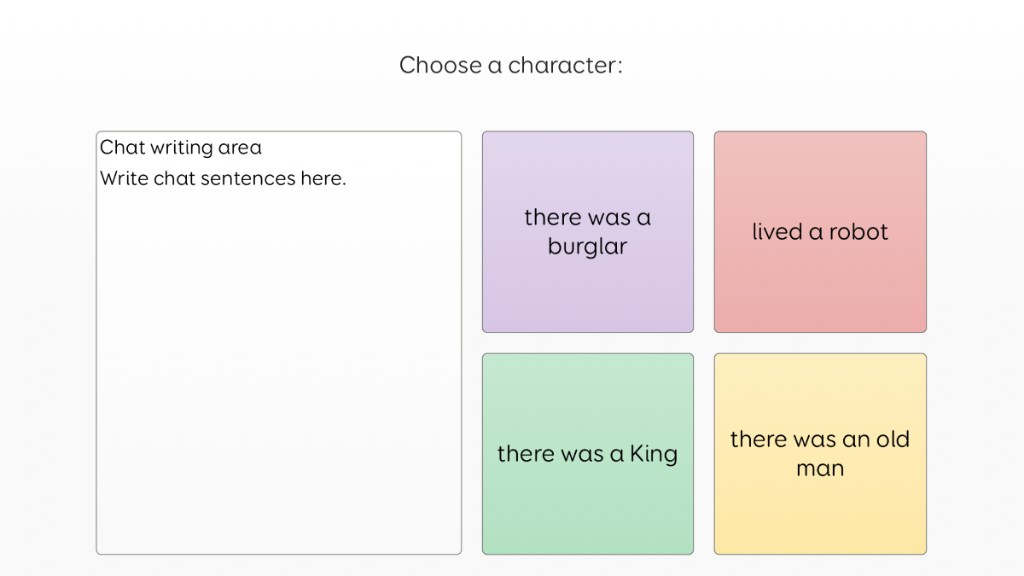
Task: Click the "there was a King" text
Action: coord(587,454)
